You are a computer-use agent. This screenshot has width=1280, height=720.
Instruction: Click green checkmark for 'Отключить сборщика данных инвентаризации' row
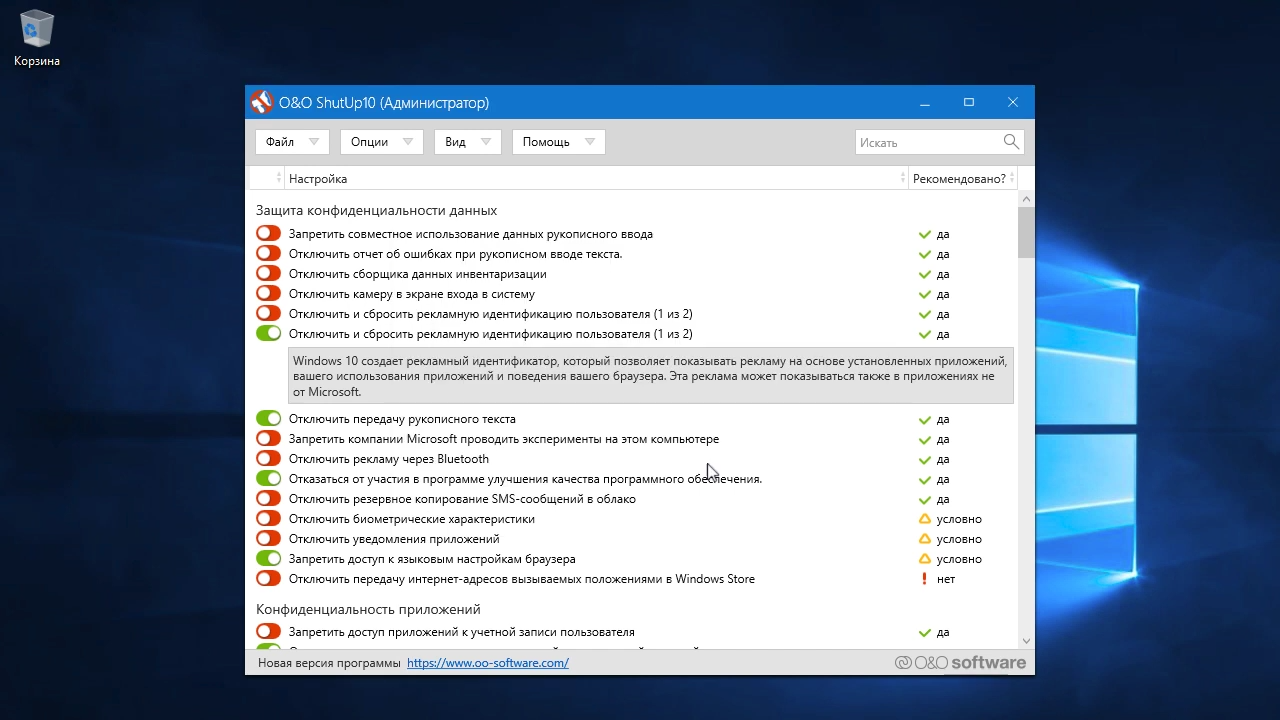coord(925,274)
